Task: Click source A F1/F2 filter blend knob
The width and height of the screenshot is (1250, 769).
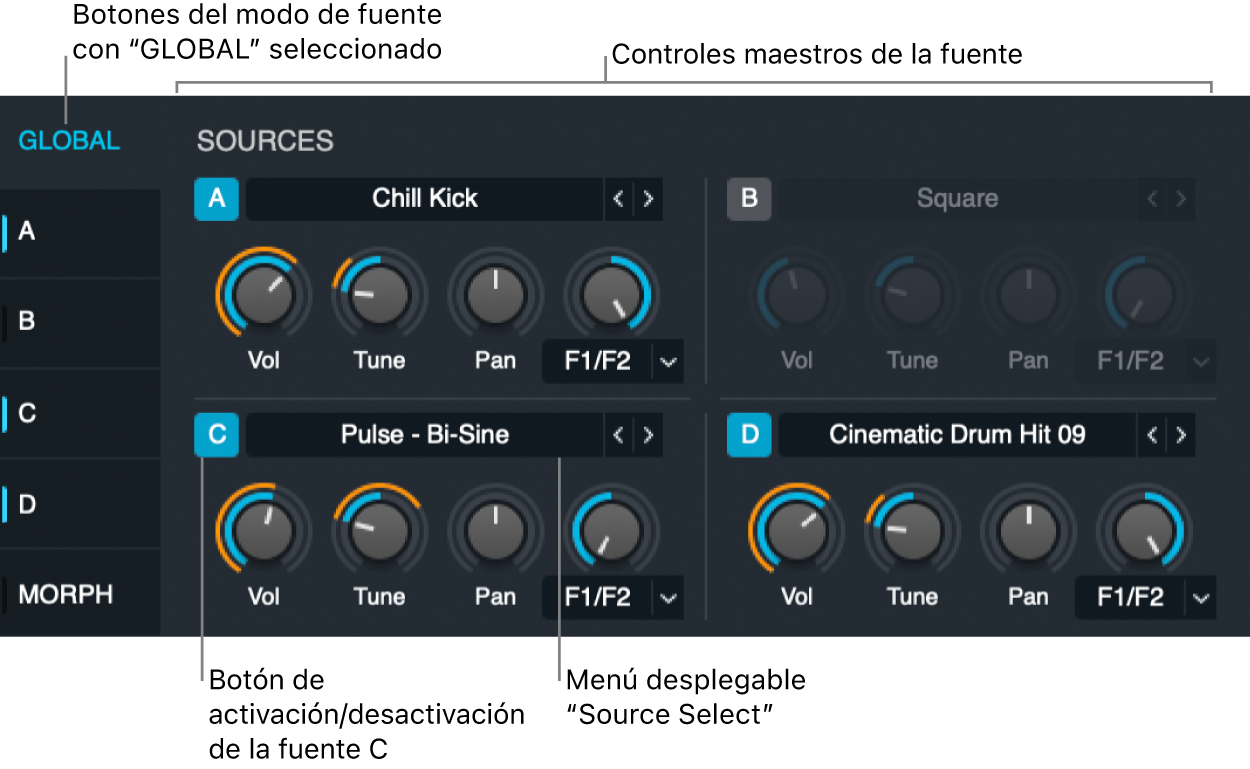Action: (x=610, y=295)
